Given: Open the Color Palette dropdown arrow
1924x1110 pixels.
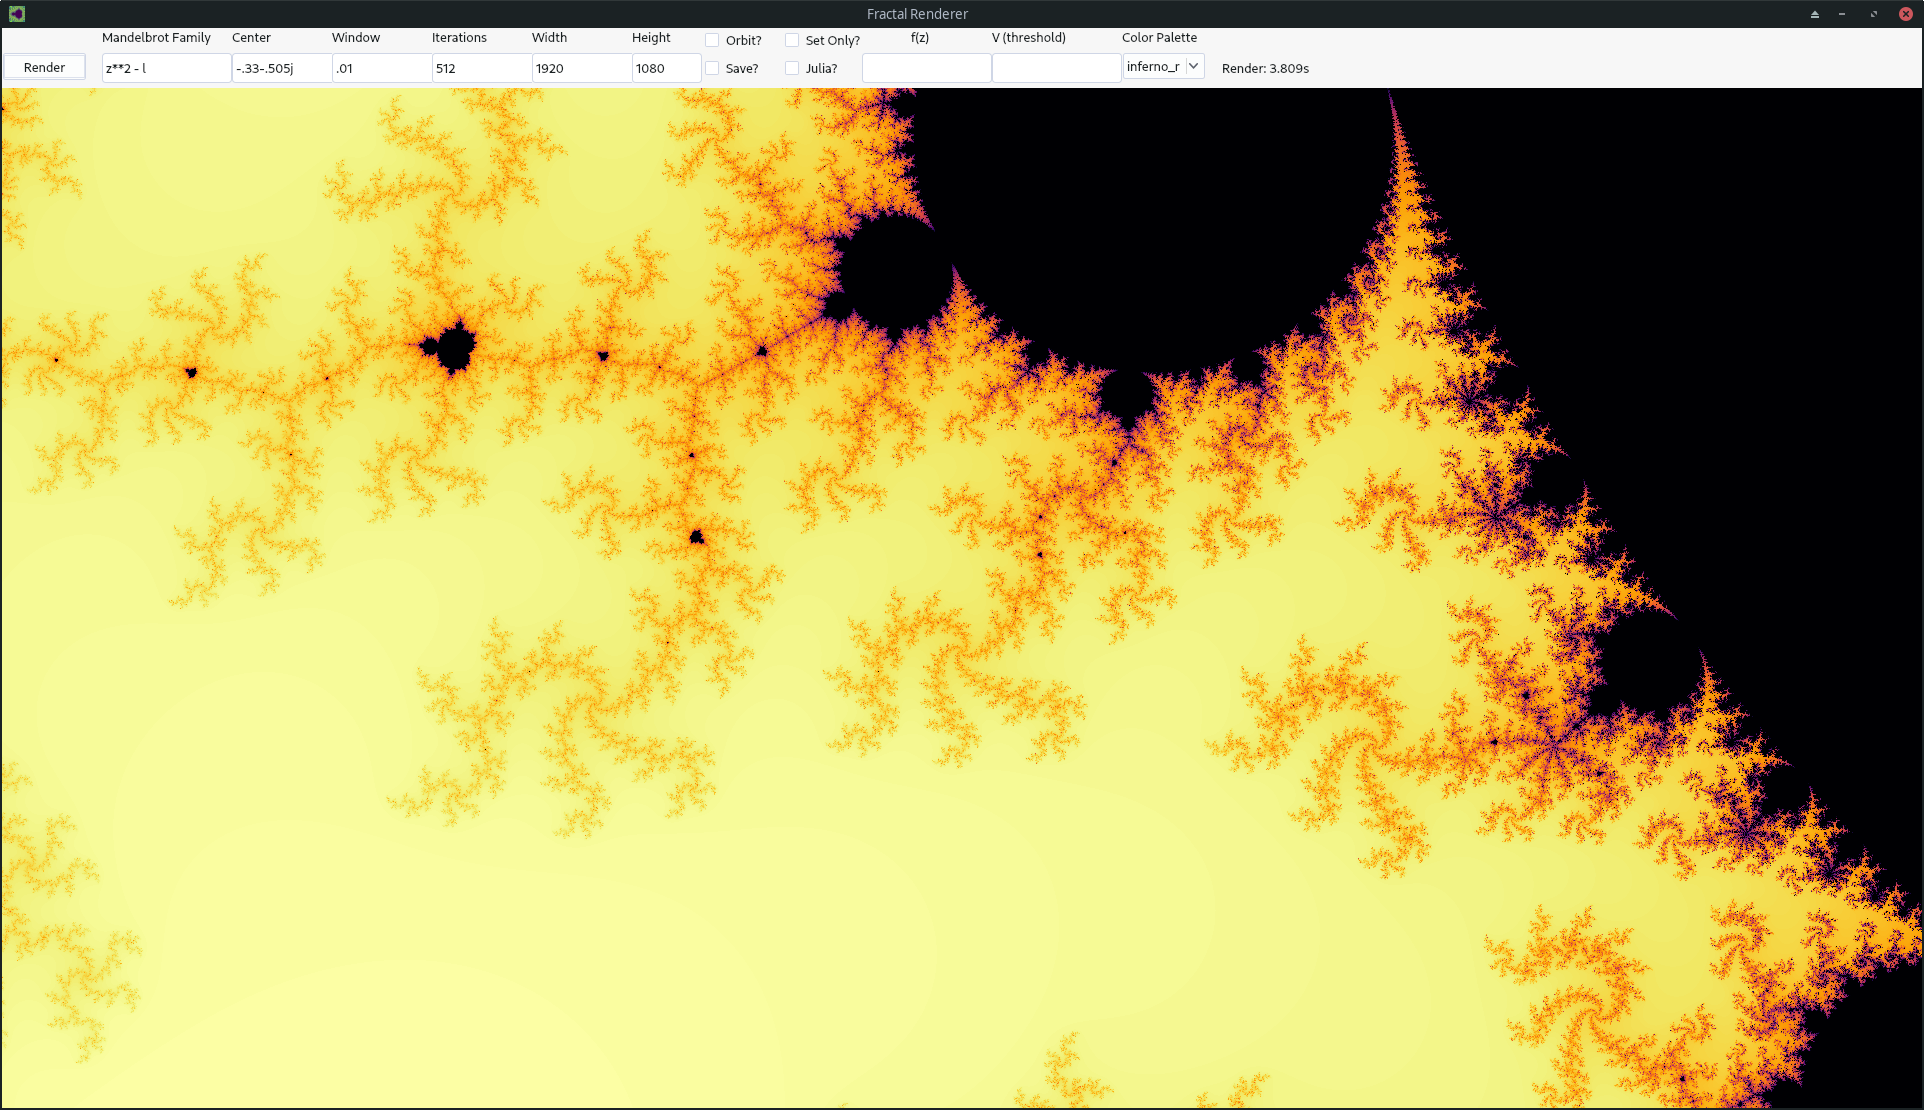Looking at the screenshot, I should coord(1193,66).
